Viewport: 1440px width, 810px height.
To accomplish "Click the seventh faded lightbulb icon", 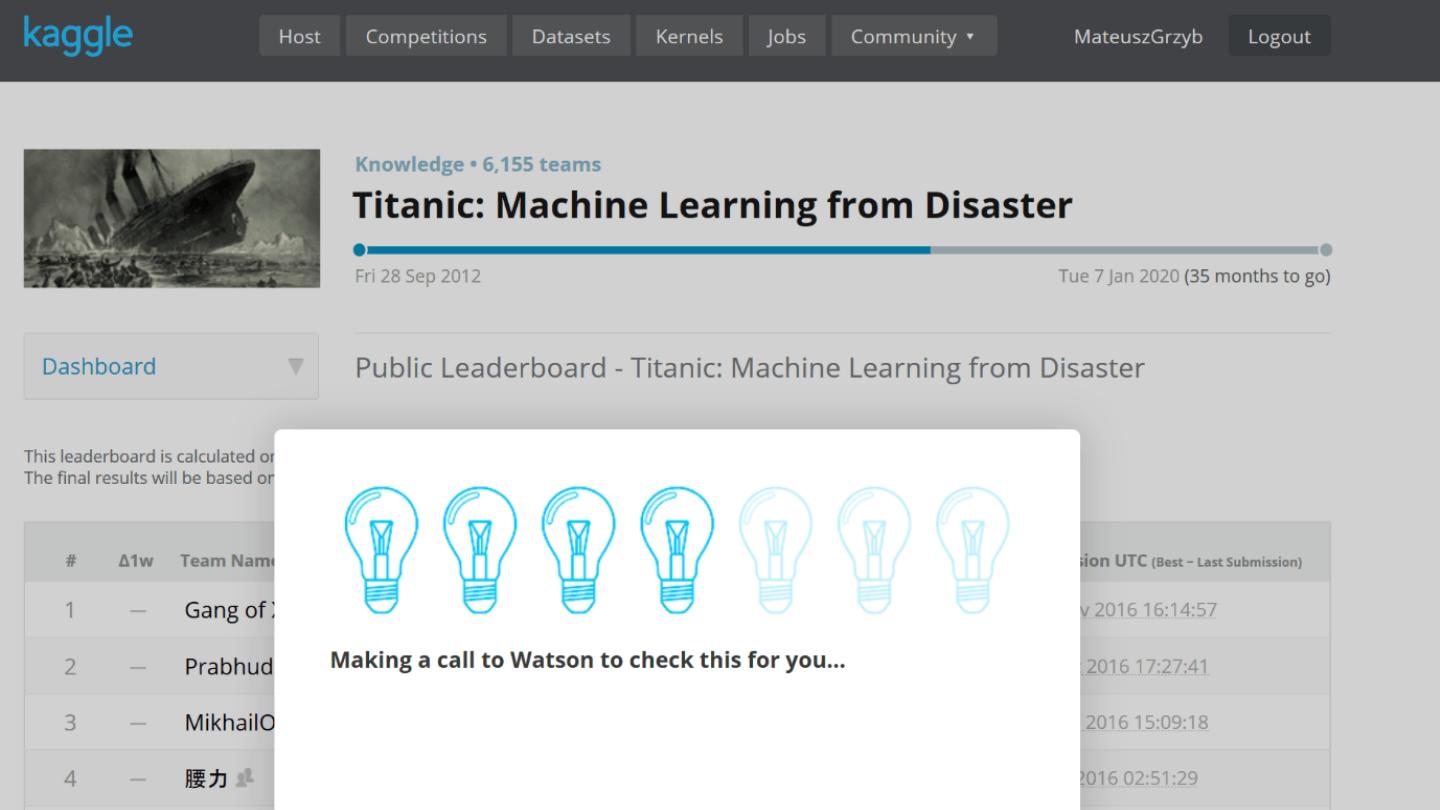I will (x=972, y=549).
